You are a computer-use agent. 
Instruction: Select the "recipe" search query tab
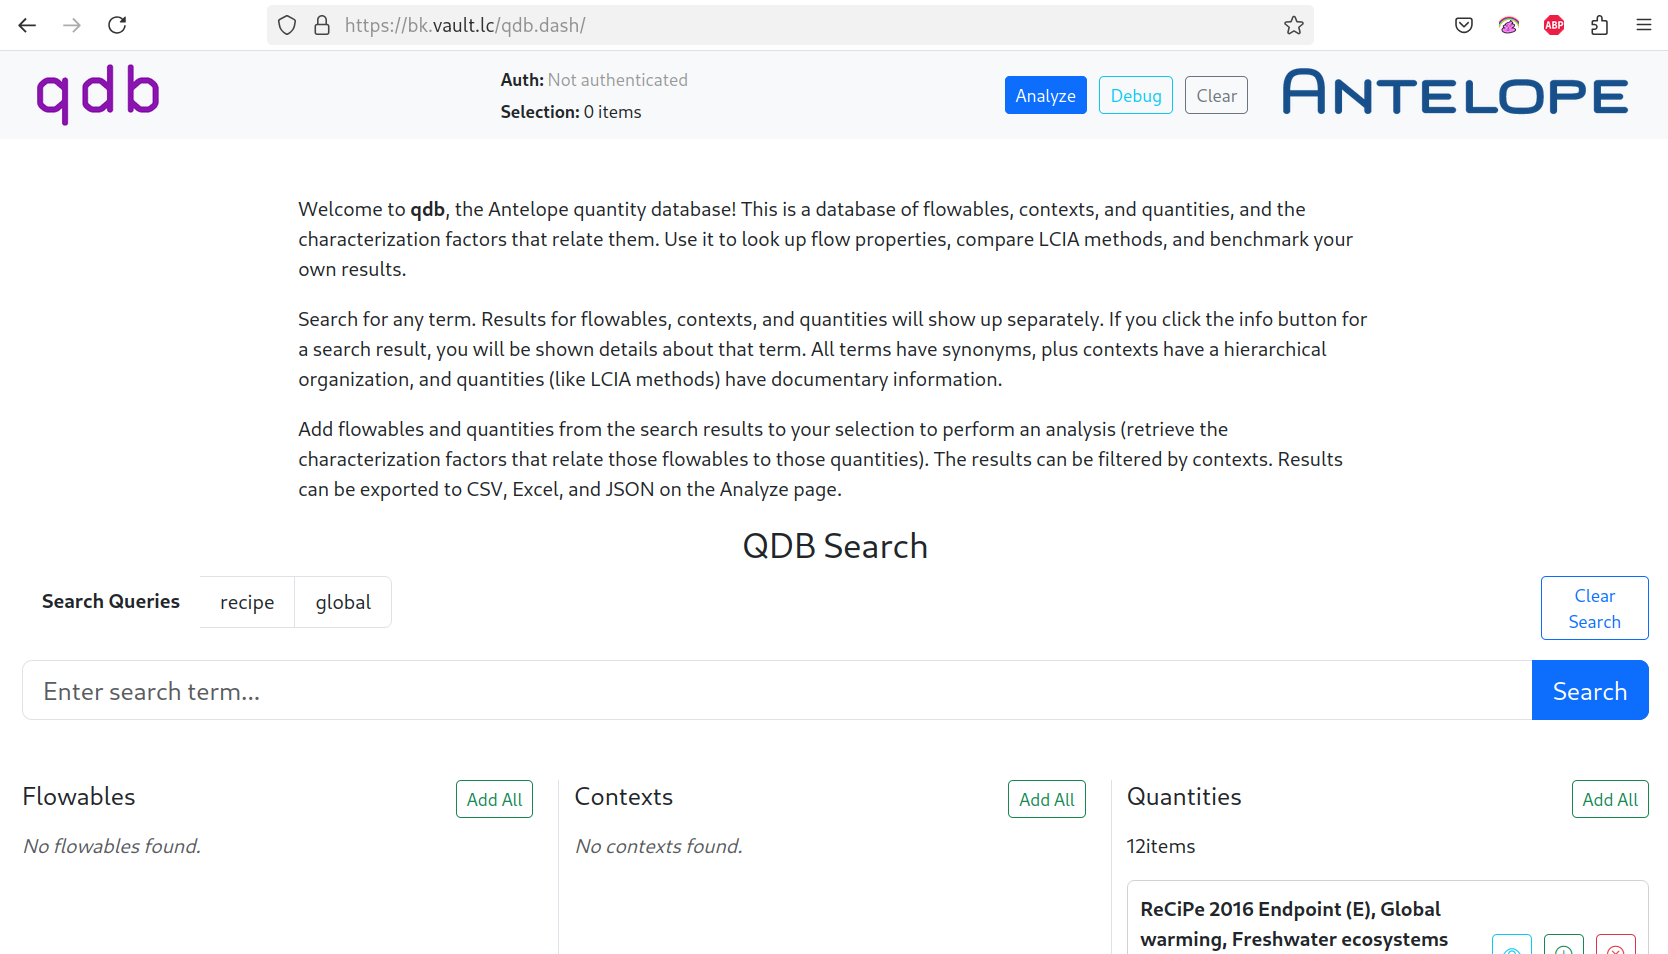[246, 602]
